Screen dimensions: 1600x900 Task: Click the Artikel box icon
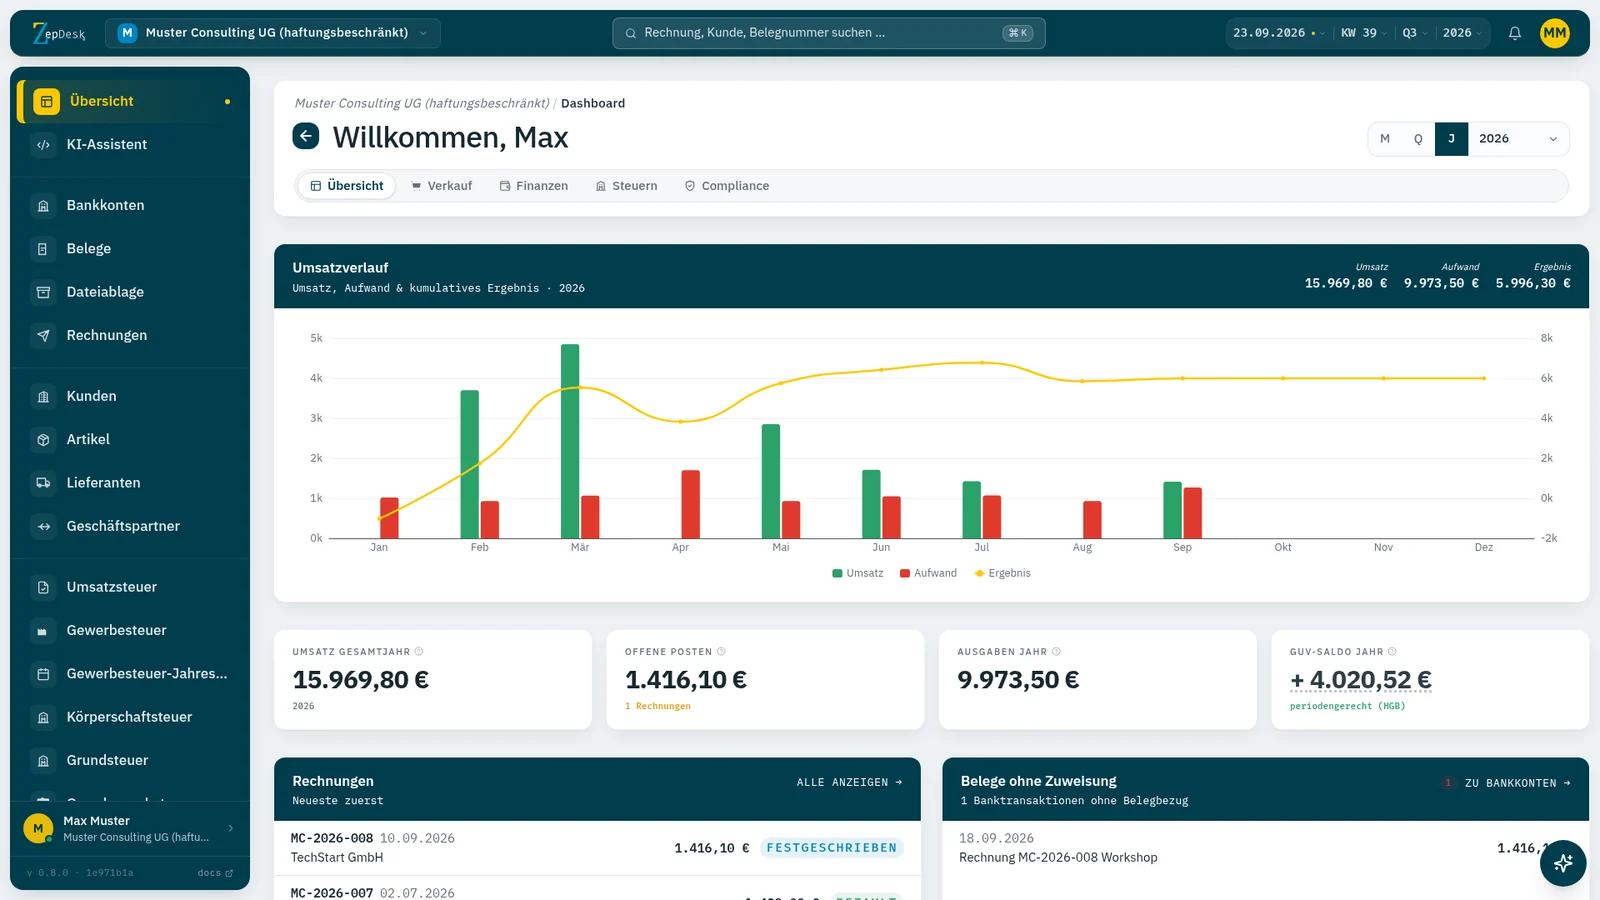tap(43, 440)
